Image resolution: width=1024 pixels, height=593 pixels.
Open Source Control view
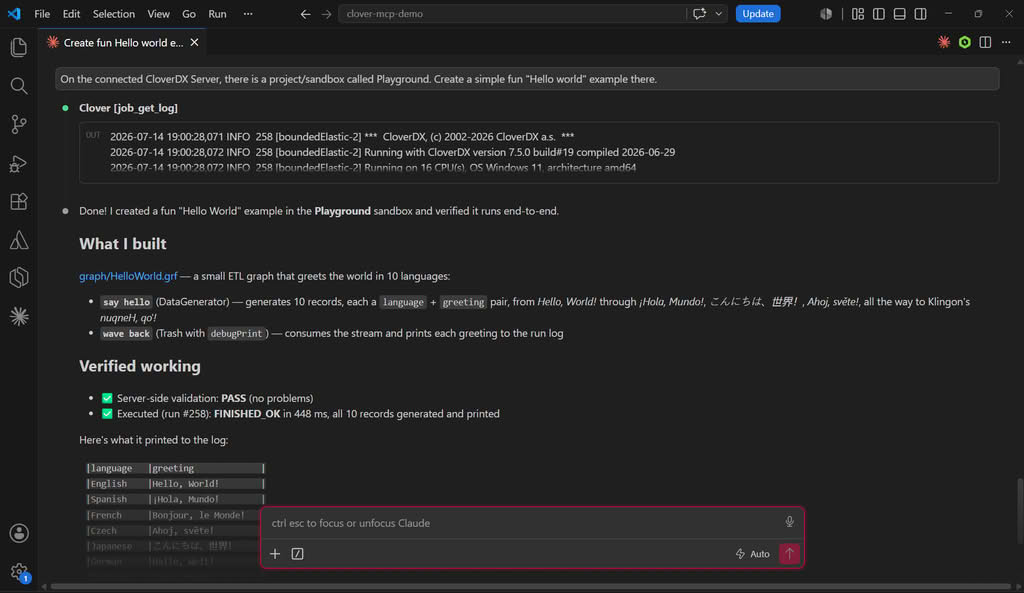19,124
